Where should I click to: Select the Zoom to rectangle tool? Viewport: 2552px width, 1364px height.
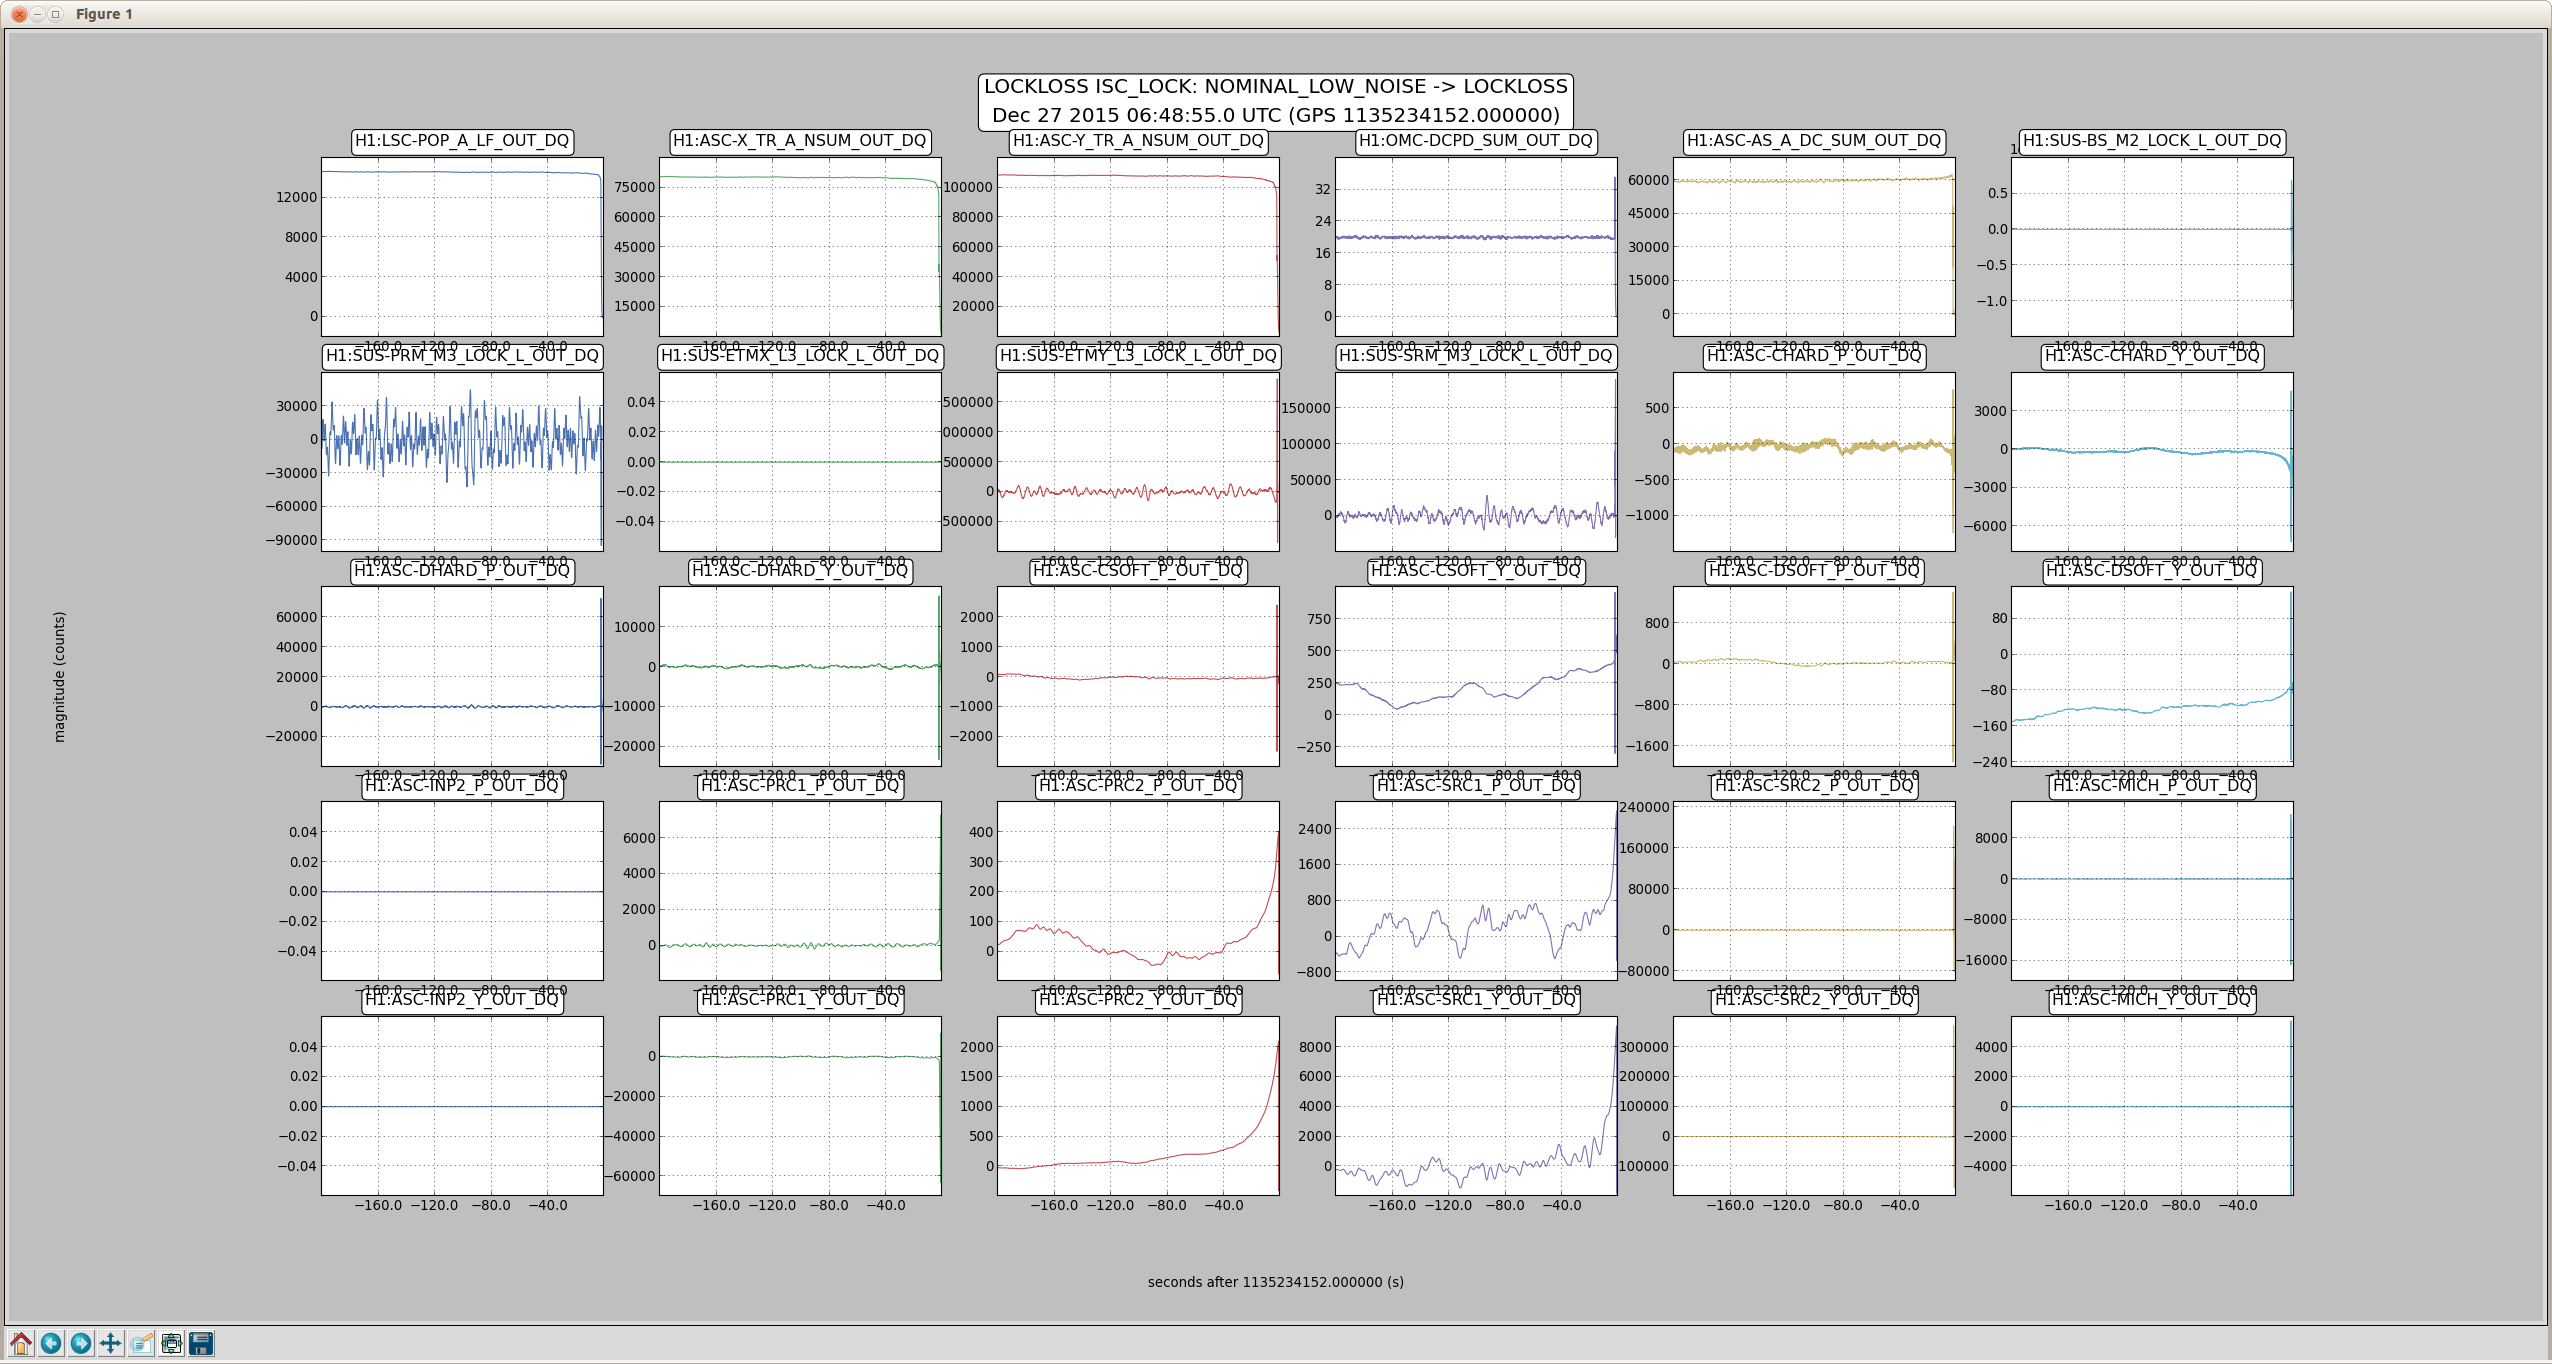tap(141, 1343)
